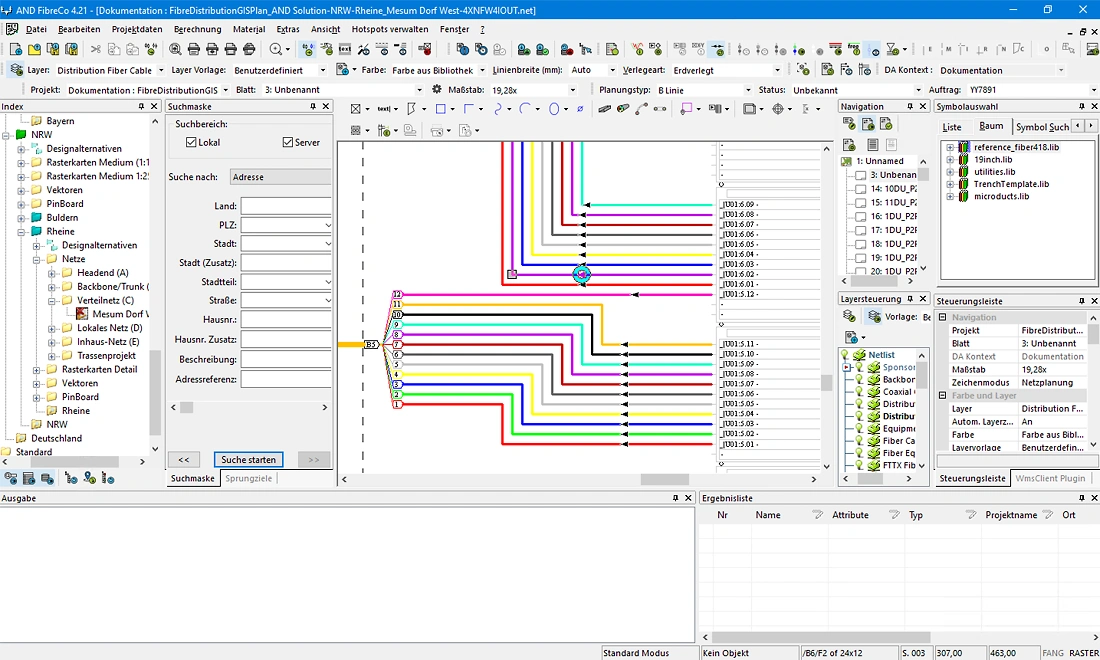
Task: Click the first icon in Index panel bottom toolbar
Action: pyautogui.click(x=11, y=478)
